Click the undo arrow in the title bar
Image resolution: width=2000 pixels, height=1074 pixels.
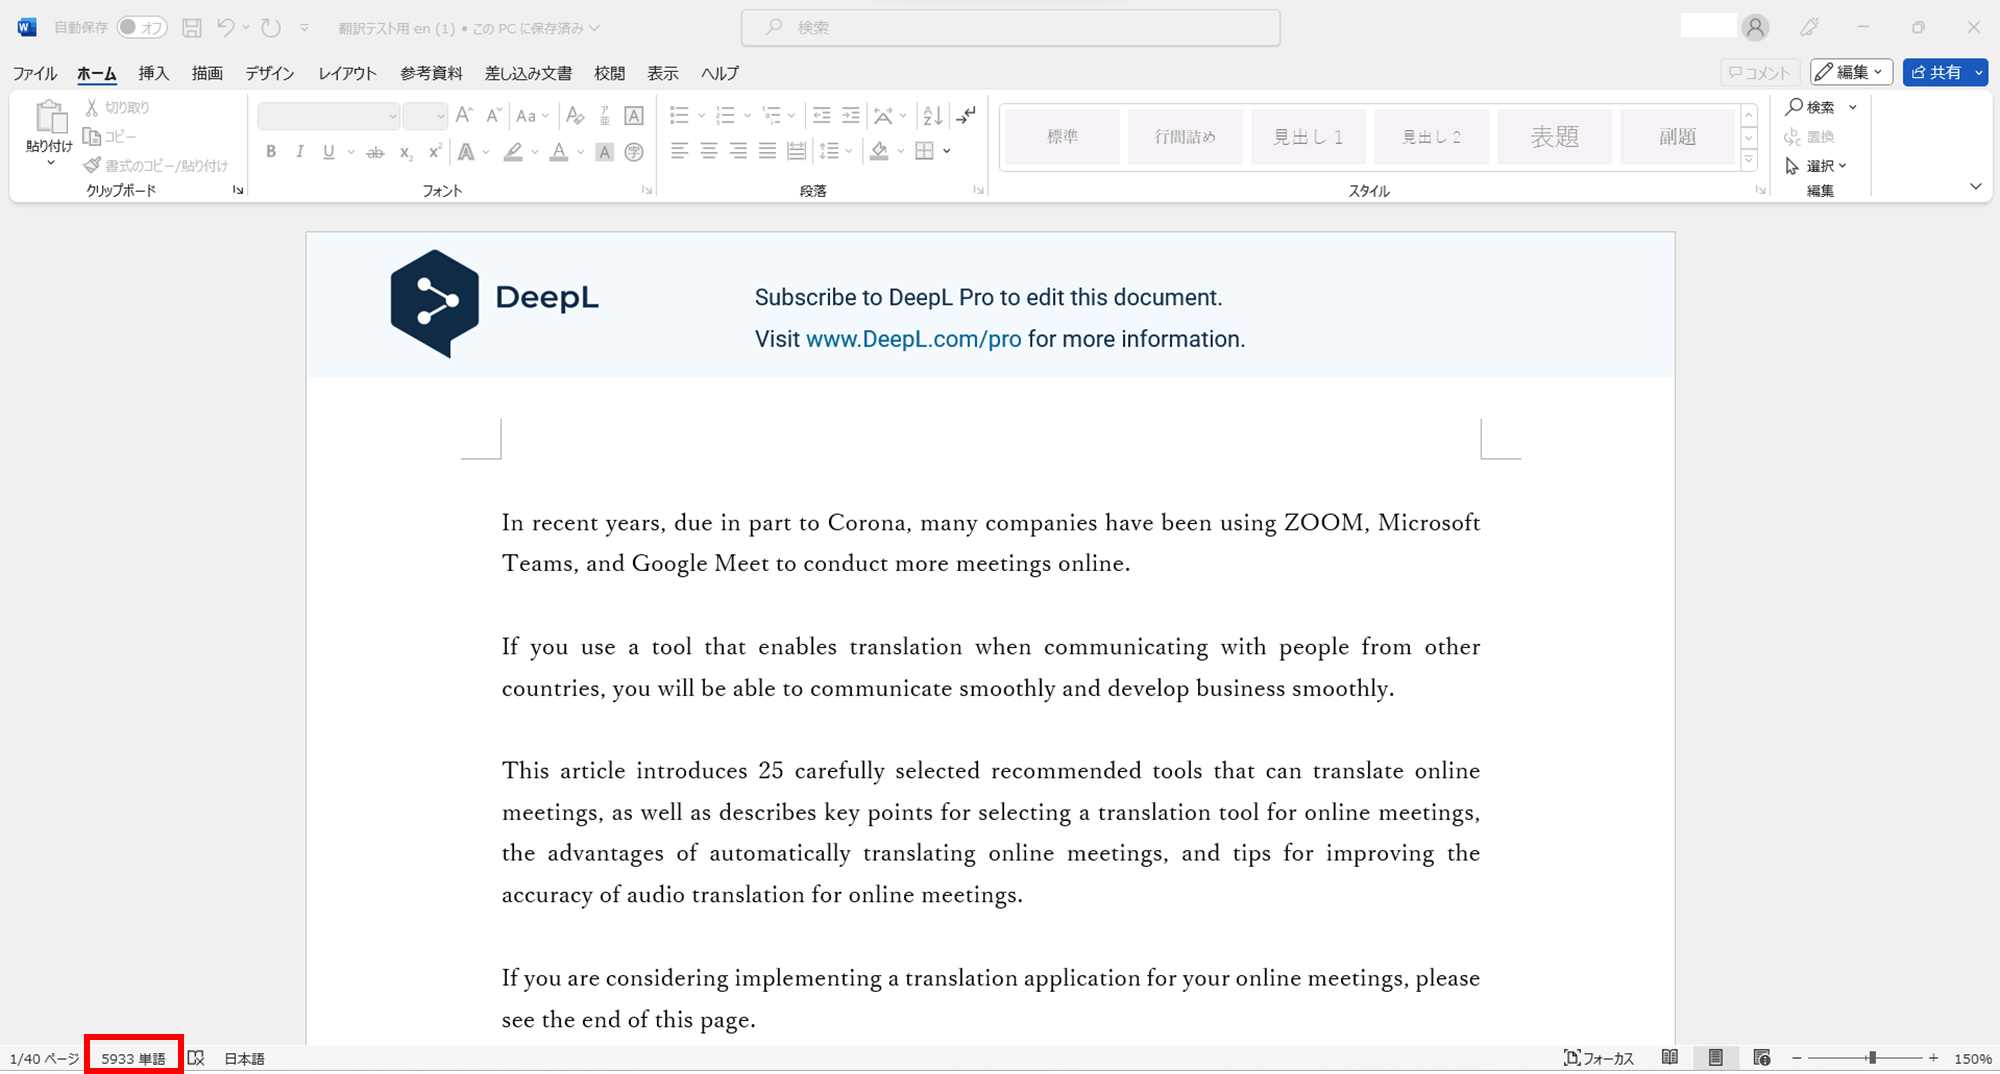[225, 28]
